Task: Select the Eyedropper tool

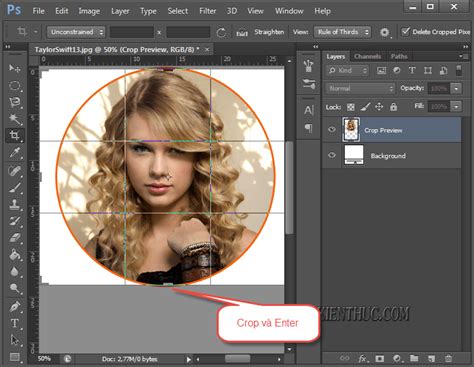Action: 14,153
